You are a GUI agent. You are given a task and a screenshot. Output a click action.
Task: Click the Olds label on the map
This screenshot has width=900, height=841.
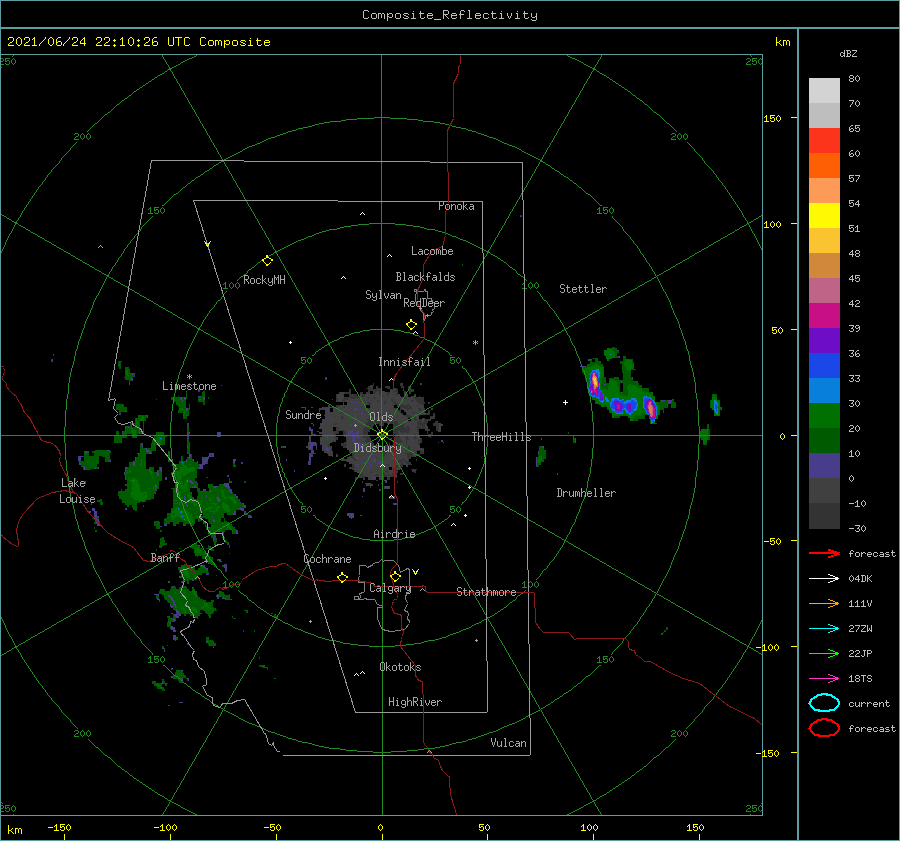tap(381, 417)
